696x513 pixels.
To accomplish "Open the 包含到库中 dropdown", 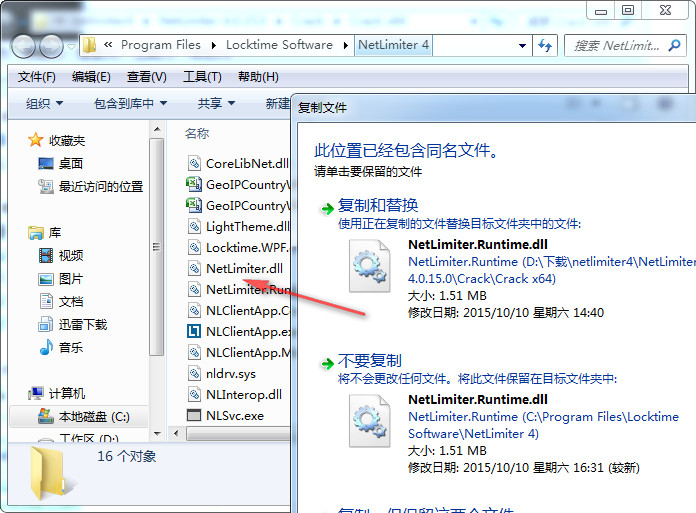I will (x=130, y=104).
